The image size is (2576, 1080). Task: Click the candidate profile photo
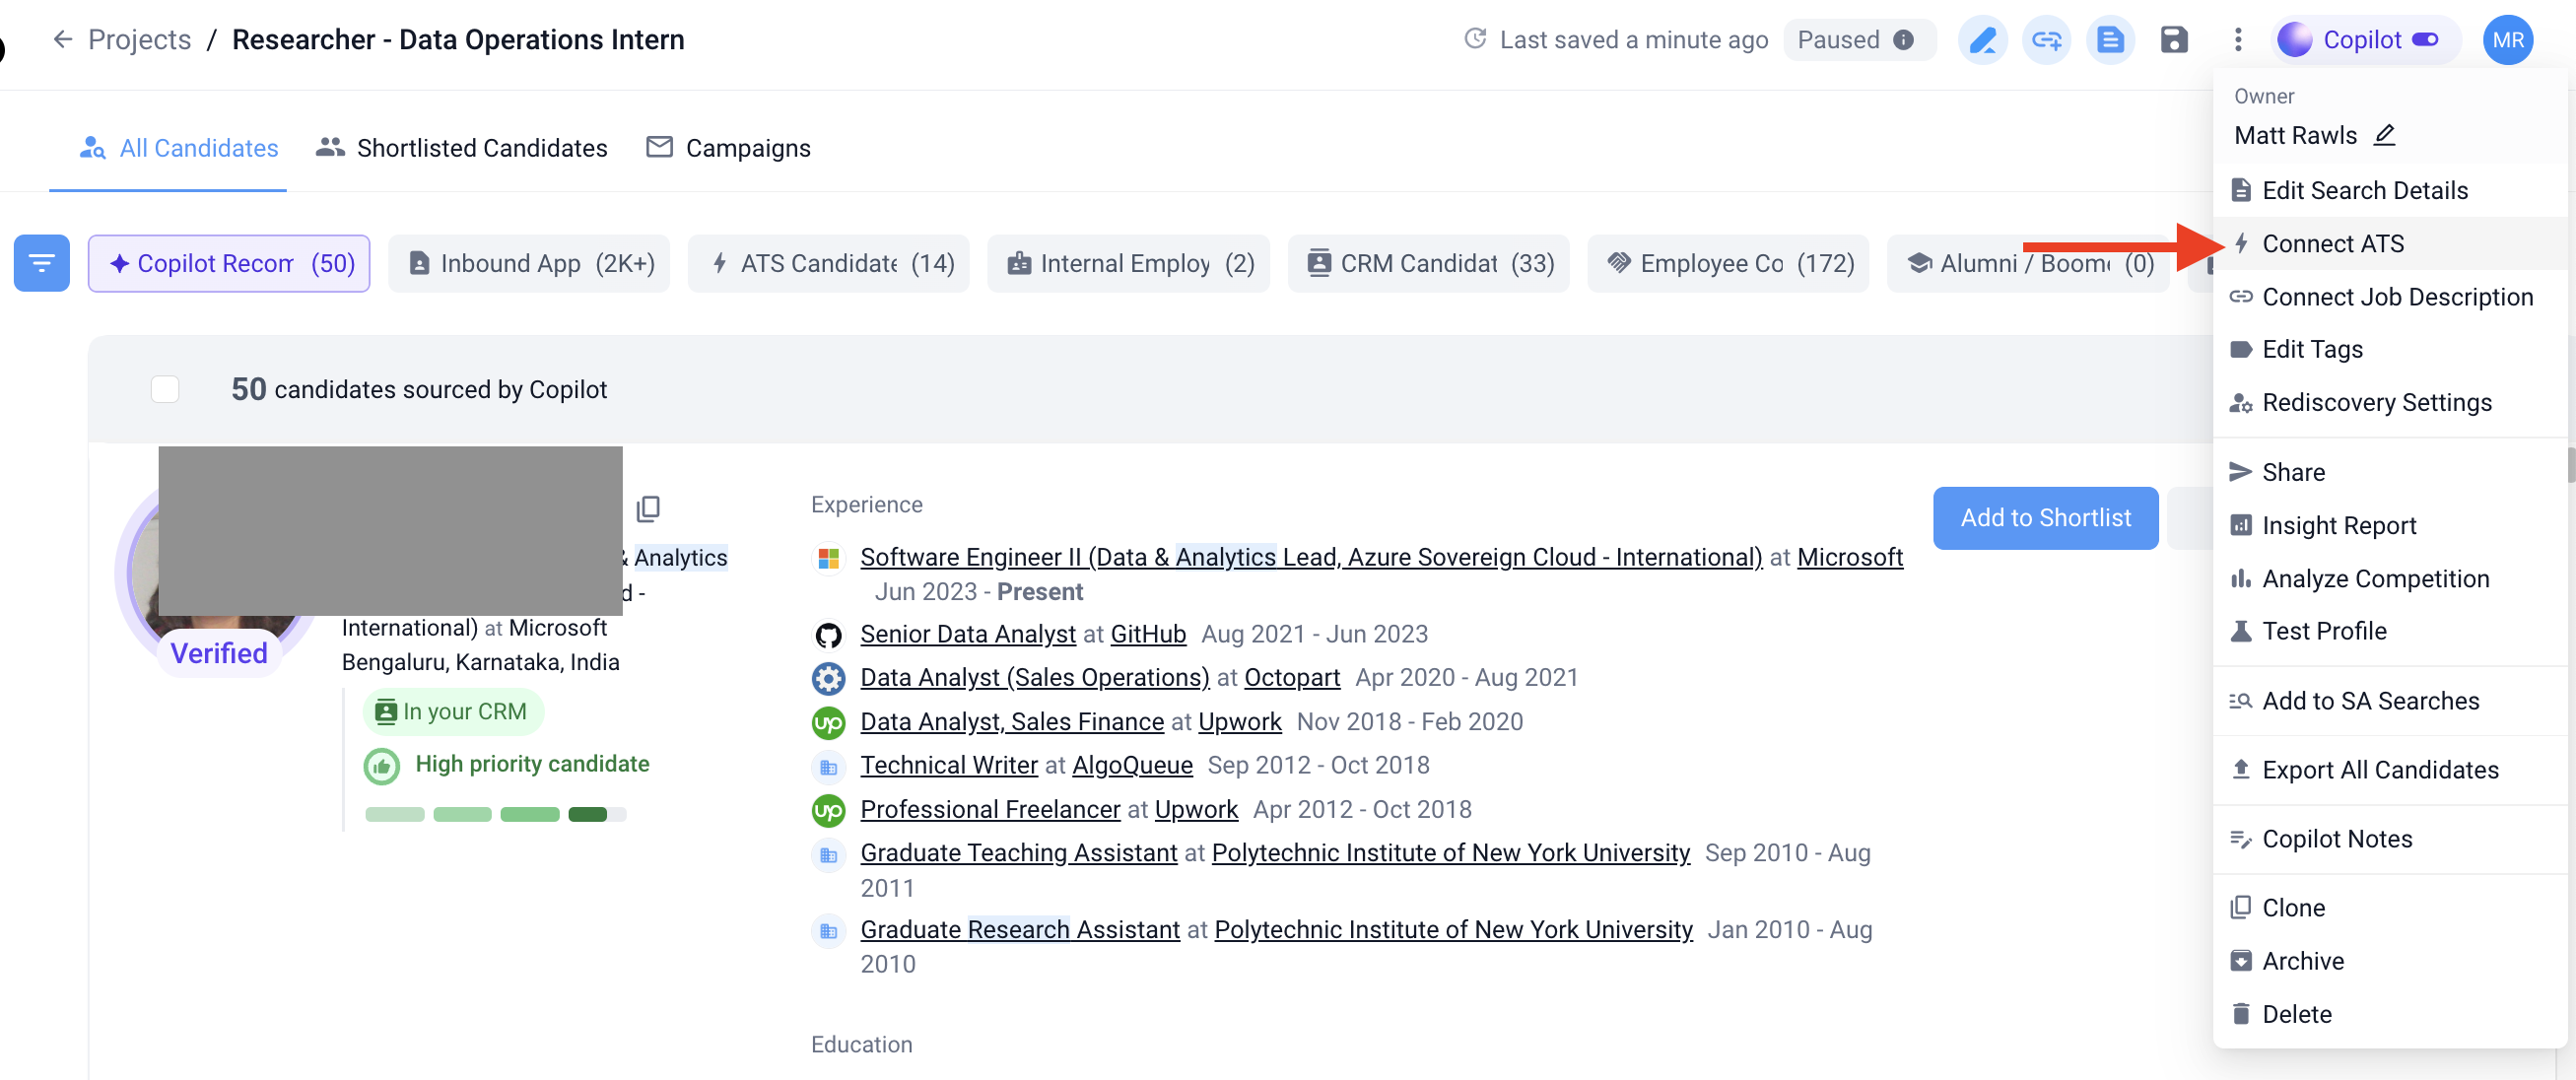[218, 580]
